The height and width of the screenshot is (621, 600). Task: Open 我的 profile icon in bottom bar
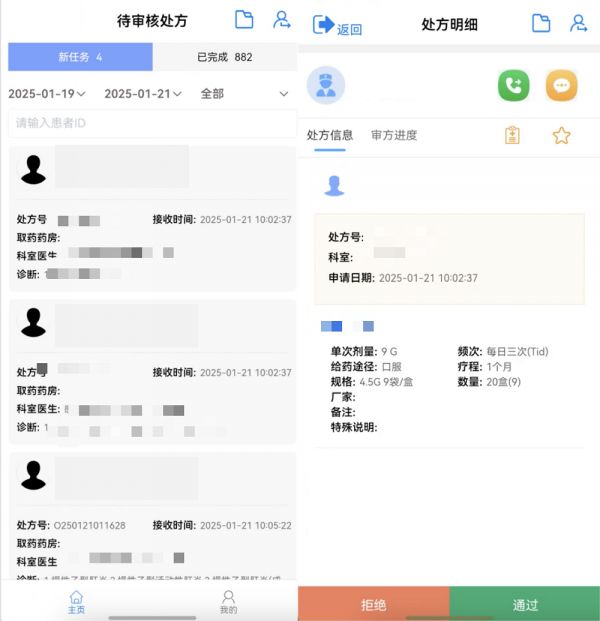point(229,597)
